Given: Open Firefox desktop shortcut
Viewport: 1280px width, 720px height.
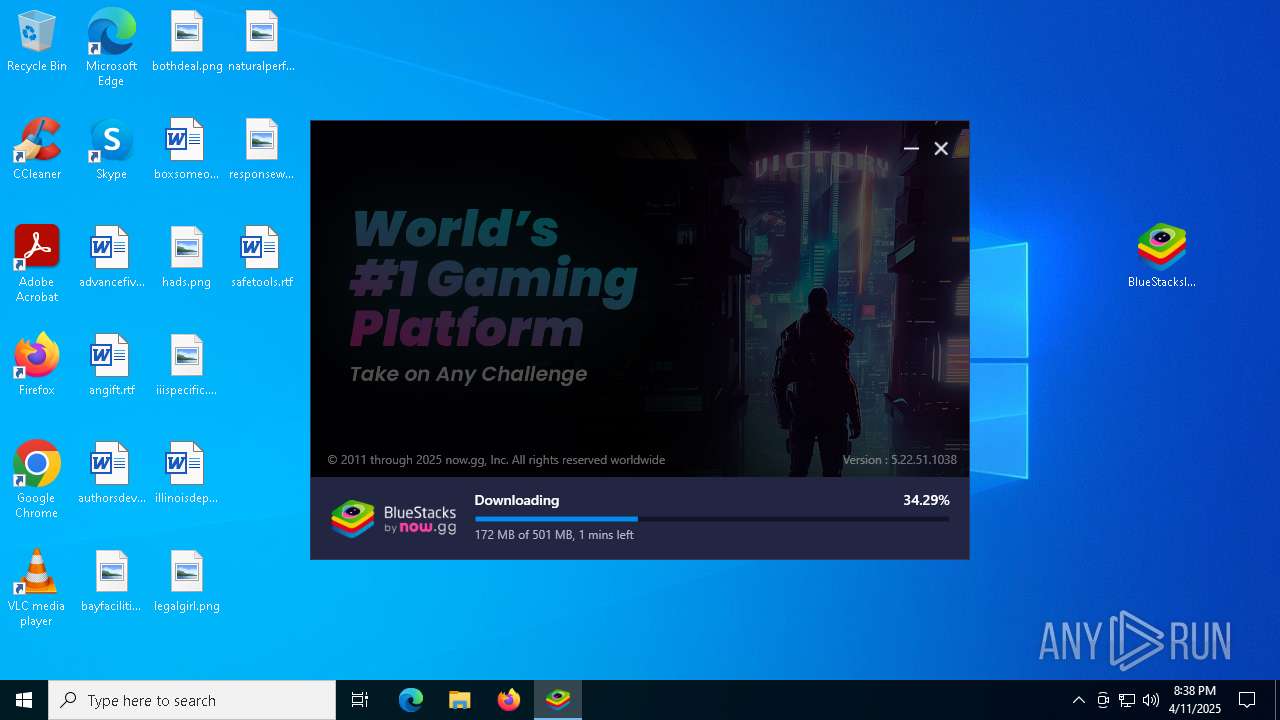Looking at the screenshot, I should click(x=37, y=366).
